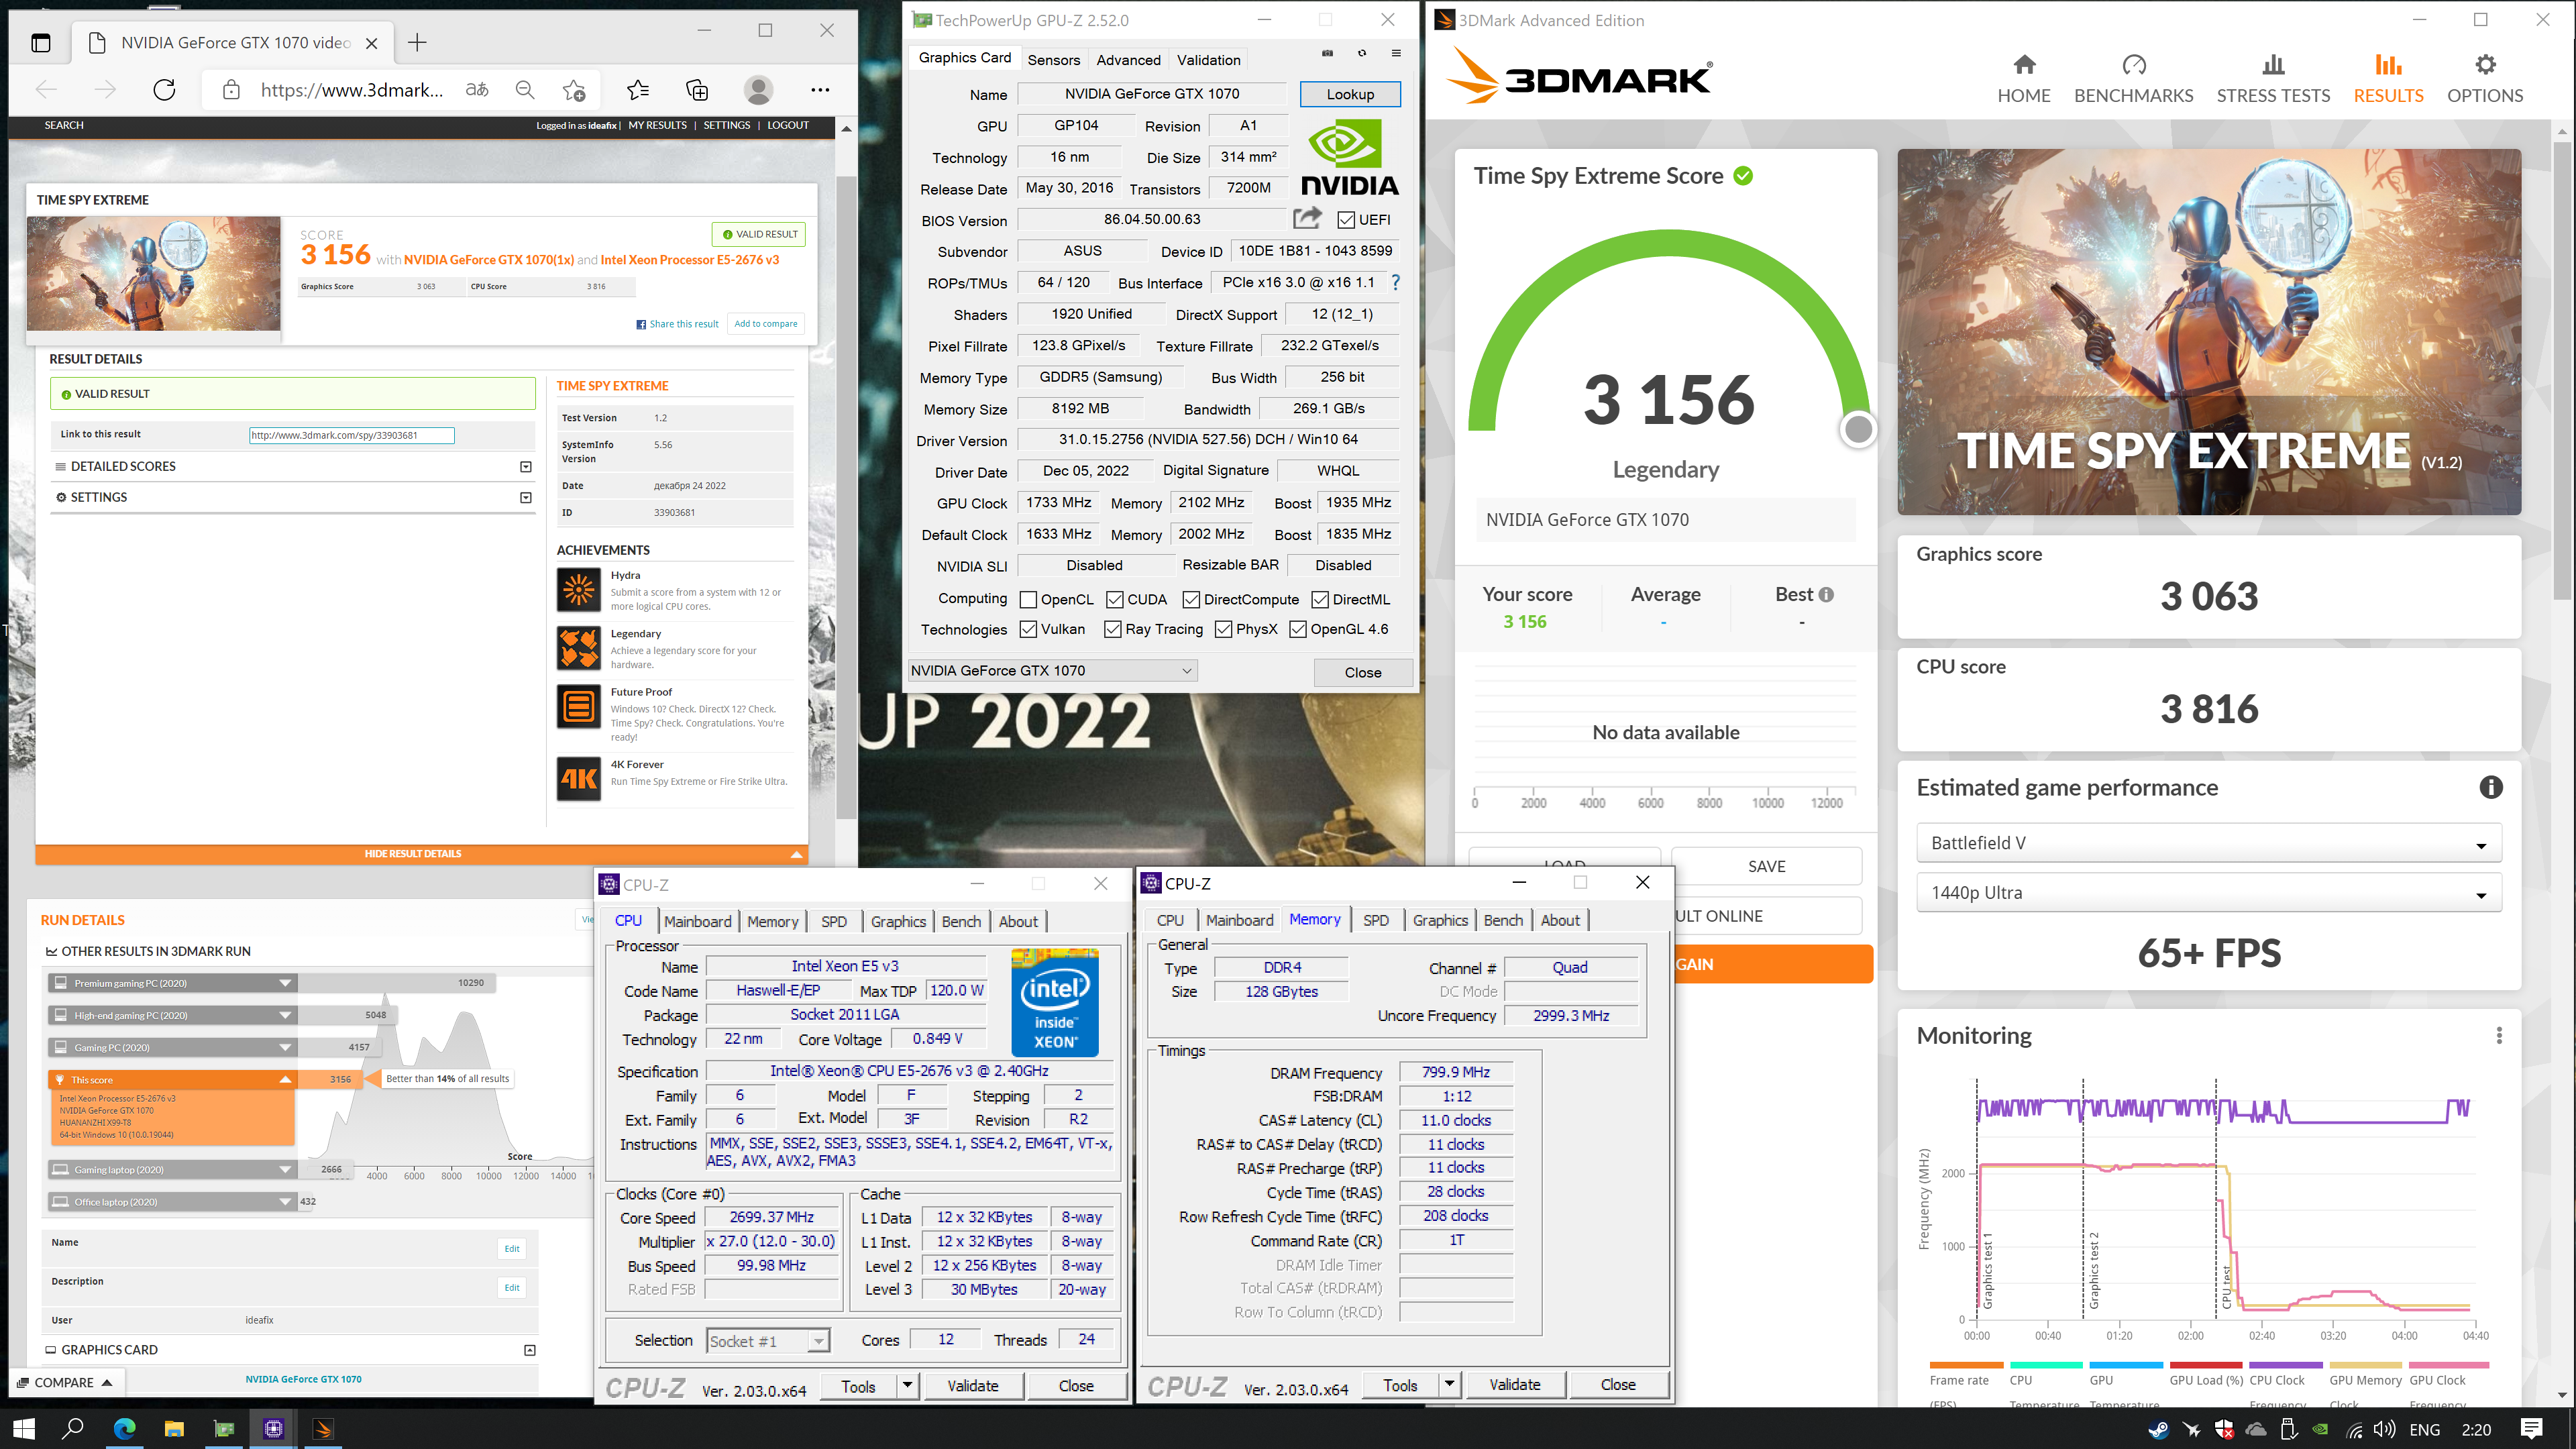The width and height of the screenshot is (2576, 1449).
Task: Click the result link URL field
Action: click(351, 435)
